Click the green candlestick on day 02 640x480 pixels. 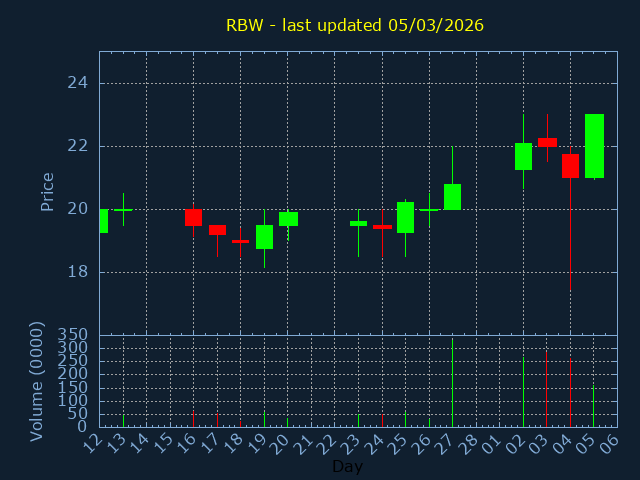(523, 156)
